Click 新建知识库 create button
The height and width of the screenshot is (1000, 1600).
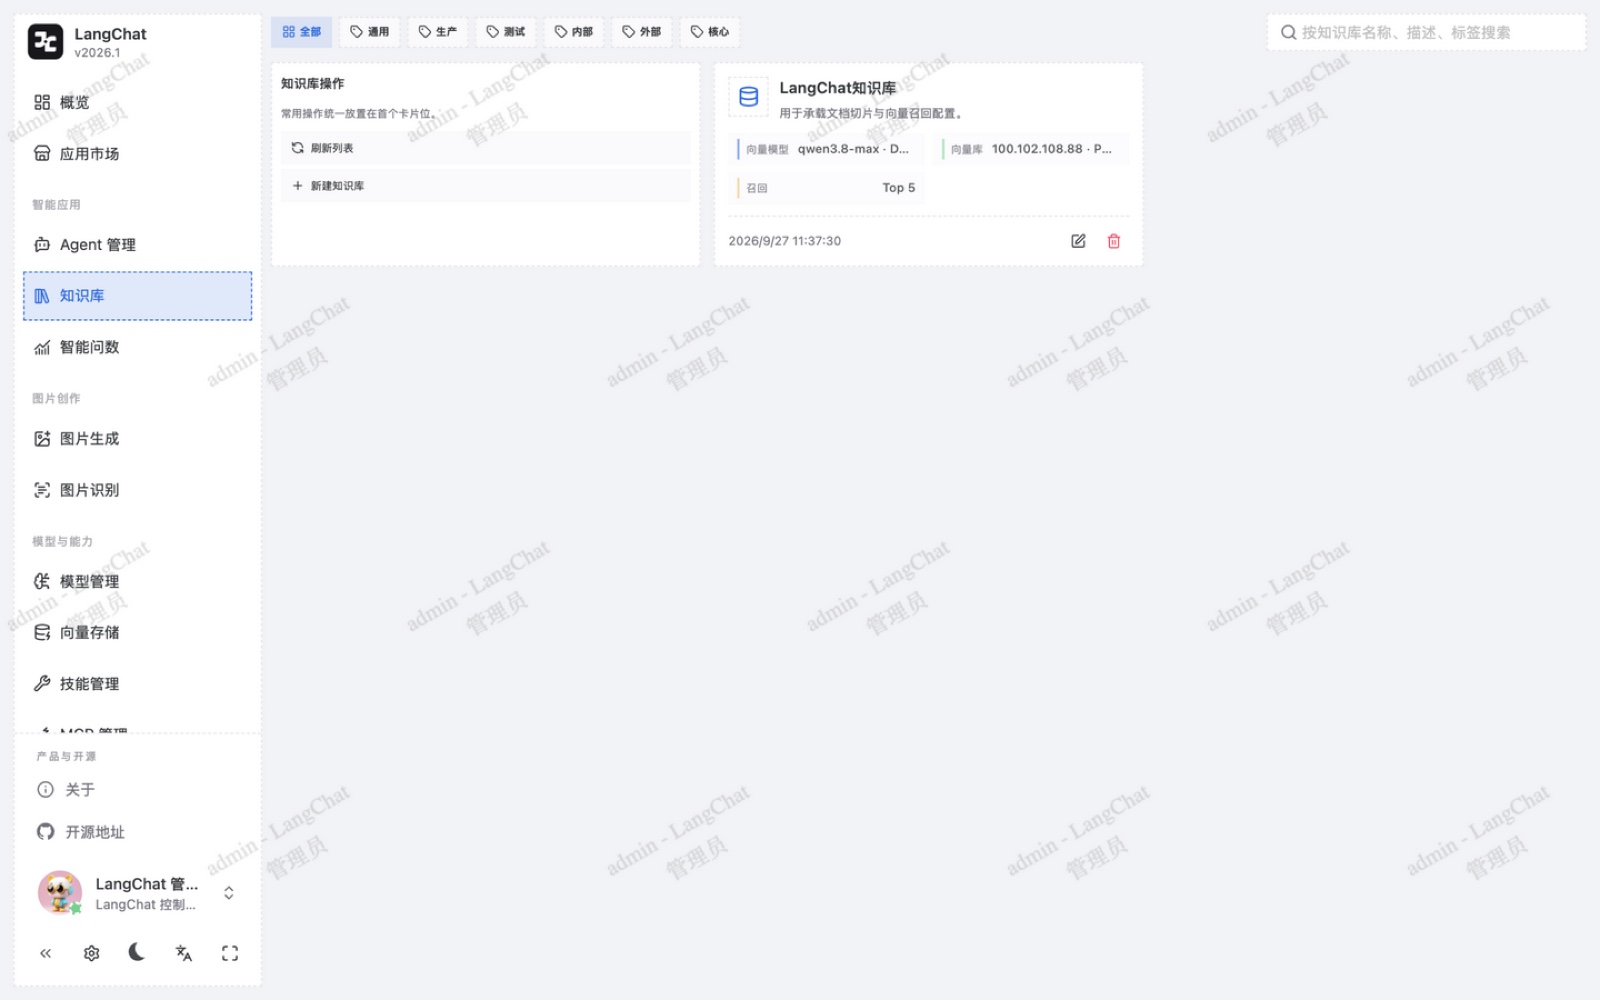tap(485, 186)
